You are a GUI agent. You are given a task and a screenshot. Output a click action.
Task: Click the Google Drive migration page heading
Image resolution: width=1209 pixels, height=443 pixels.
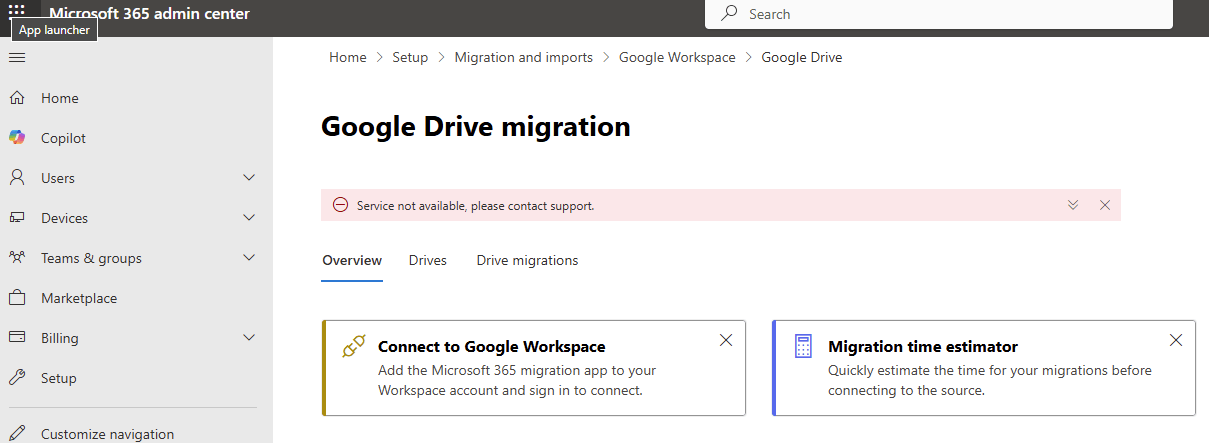[476, 127]
